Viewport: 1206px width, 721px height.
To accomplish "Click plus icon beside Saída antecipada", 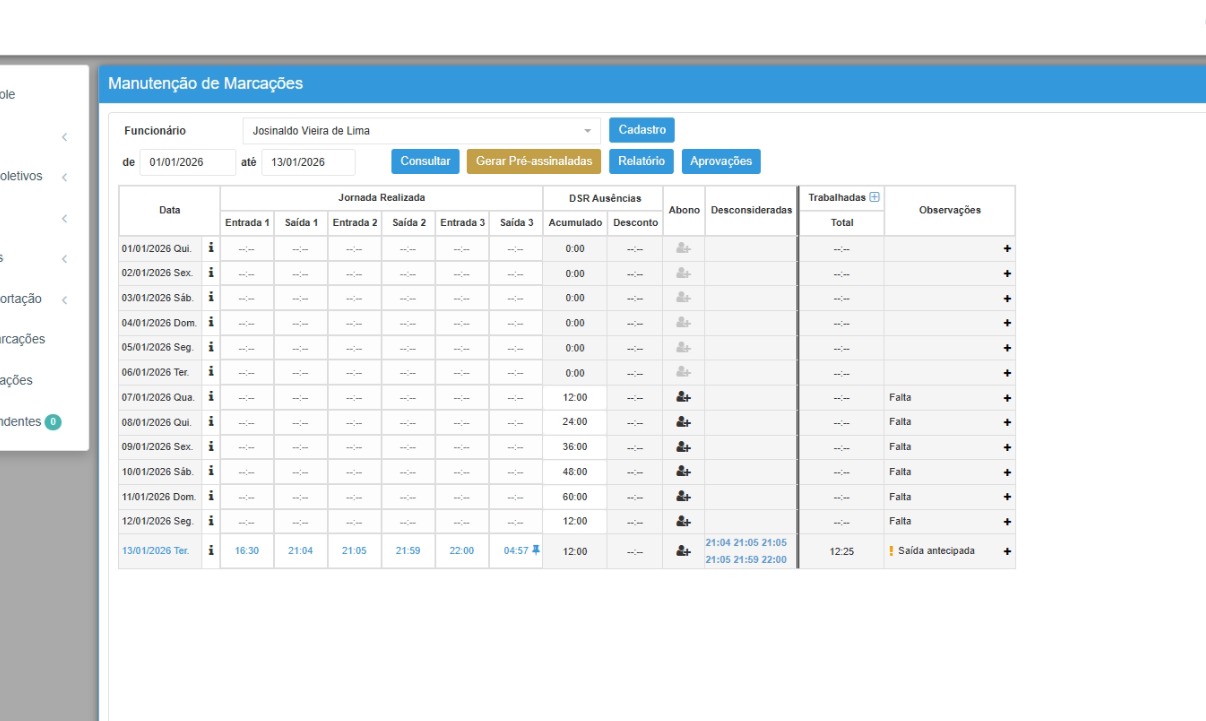I will click(1007, 551).
